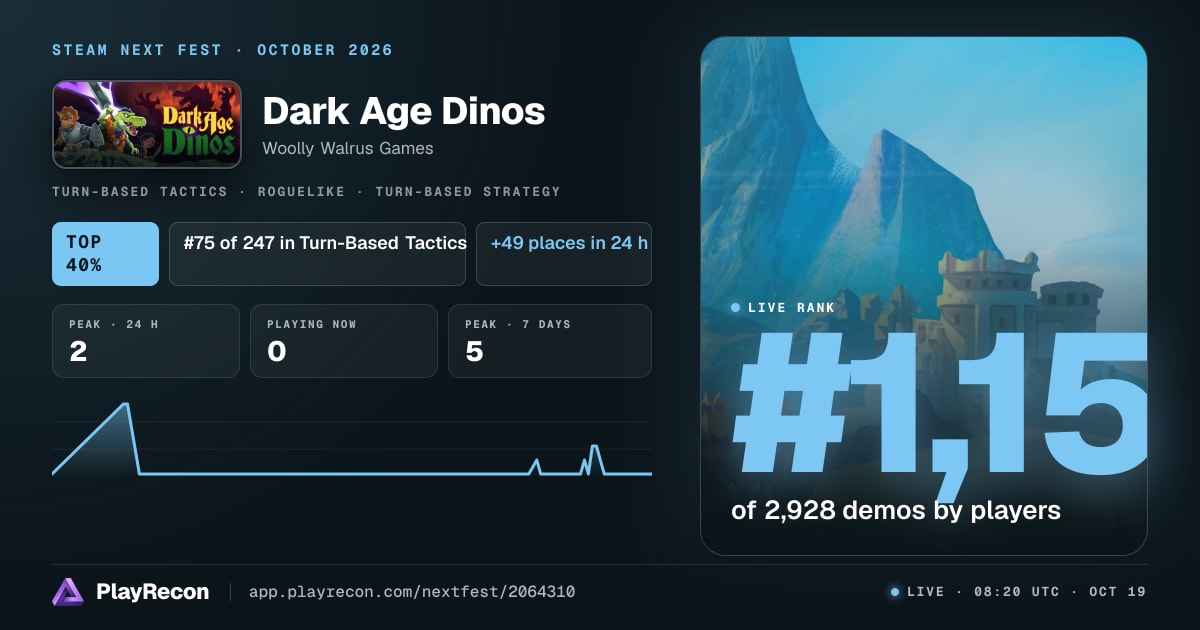Click the of 2,928 demos by players text
Screen dimensions: 1200x630
pos(896,510)
